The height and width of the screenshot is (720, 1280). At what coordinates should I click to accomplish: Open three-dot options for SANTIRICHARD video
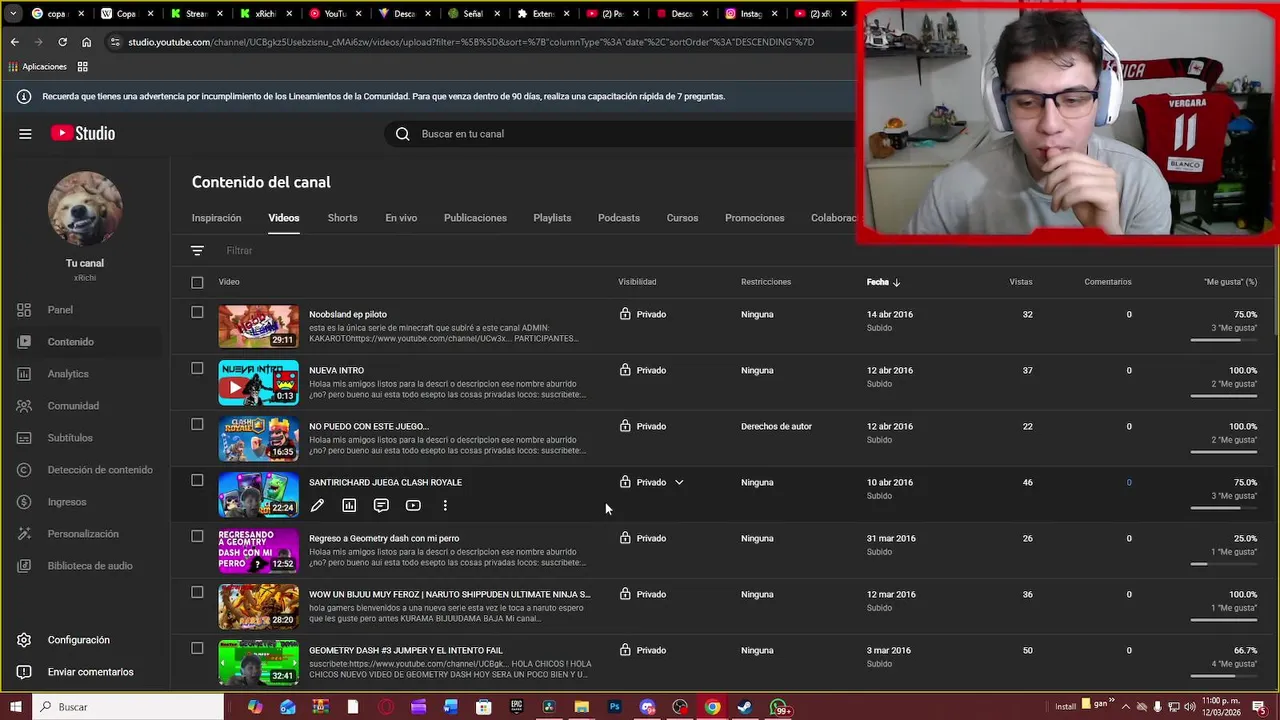(x=445, y=506)
